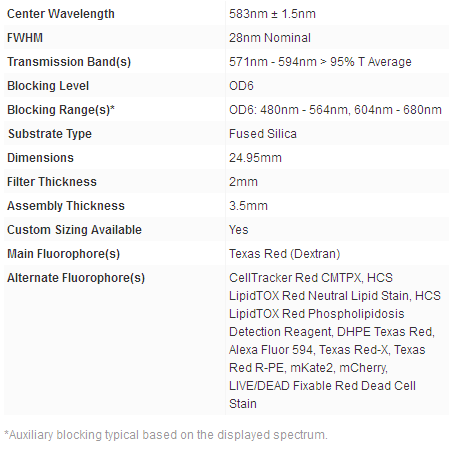Image resolution: width=455 pixels, height=452 pixels.
Task: Click the auxiliary blocking footnote text
Action: [x=166, y=435]
